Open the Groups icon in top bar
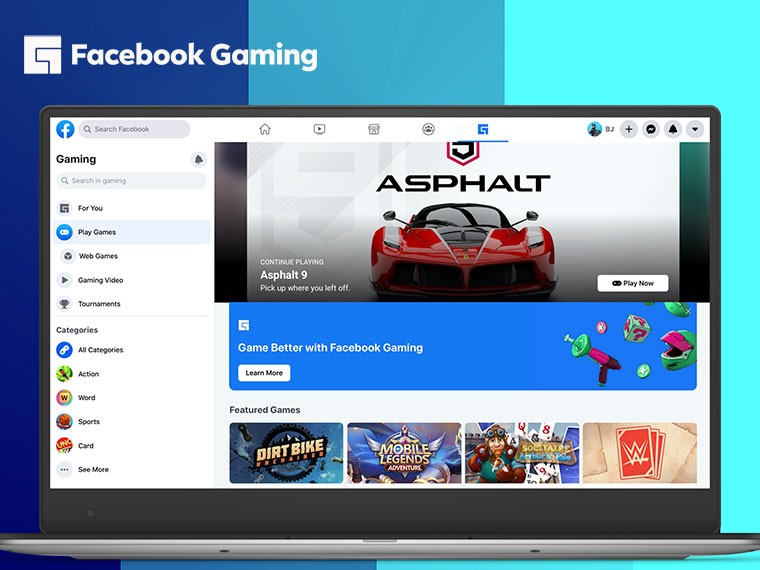The width and height of the screenshot is (760, 570). [x=428, y=129]
